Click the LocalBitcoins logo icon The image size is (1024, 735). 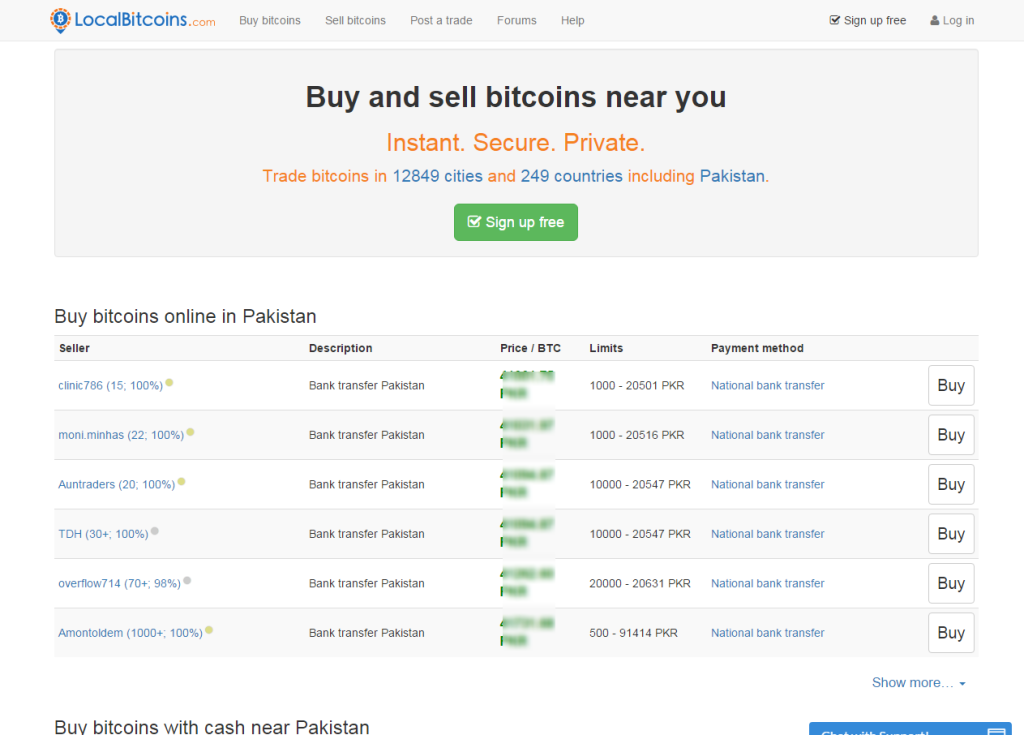click(61, 20)
